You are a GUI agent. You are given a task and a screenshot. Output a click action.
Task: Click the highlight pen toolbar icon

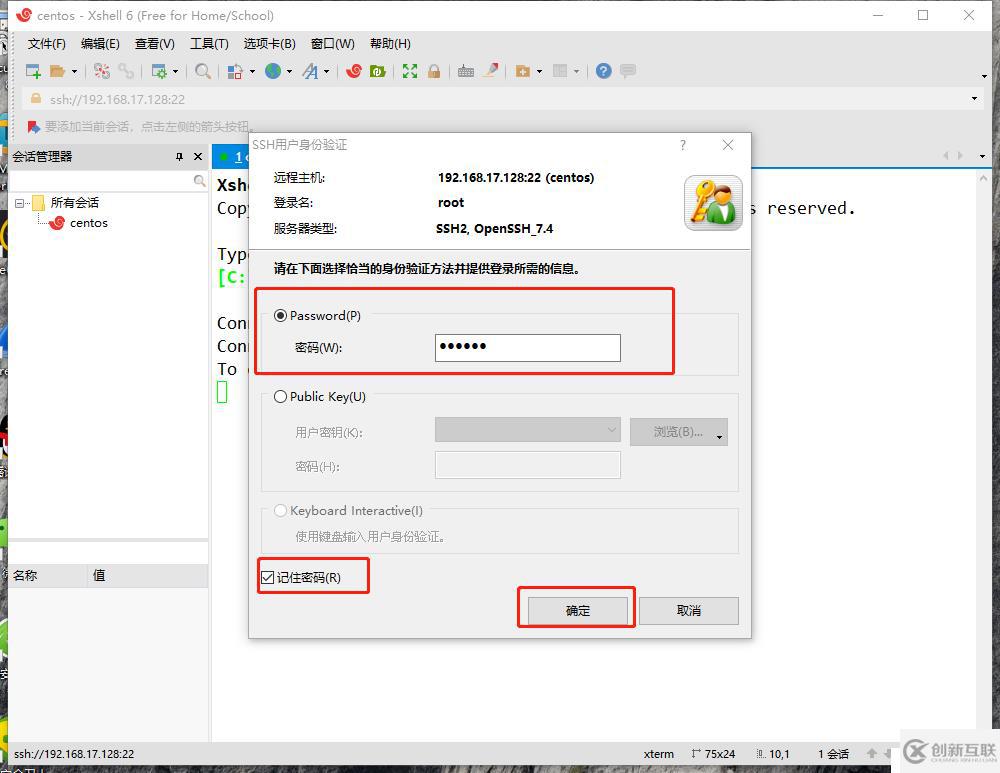tap(490, 70)
